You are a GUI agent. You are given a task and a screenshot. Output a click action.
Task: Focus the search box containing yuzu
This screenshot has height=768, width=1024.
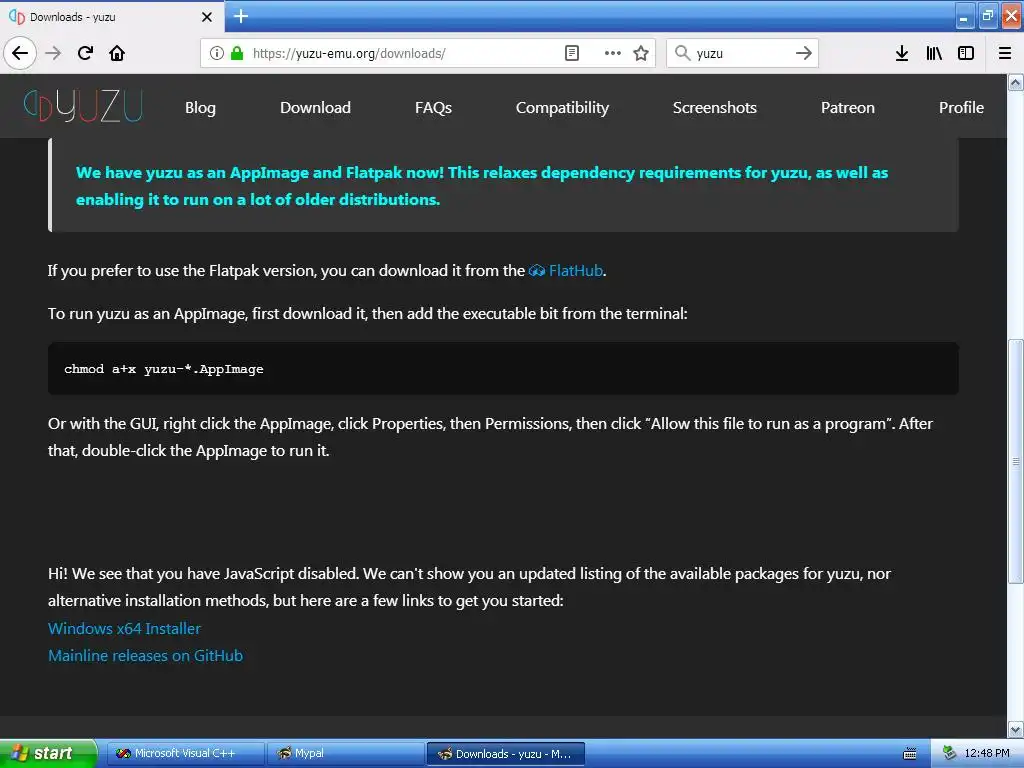coord(743,53)
